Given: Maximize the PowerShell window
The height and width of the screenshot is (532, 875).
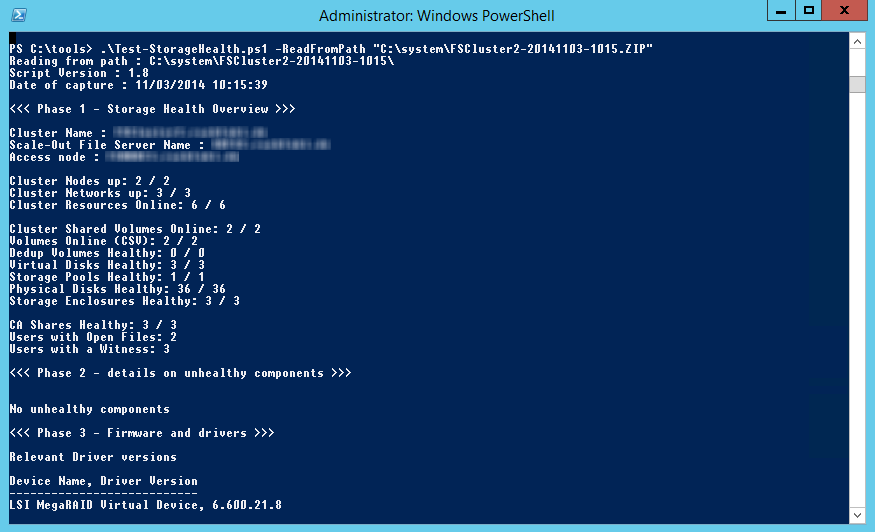Looking at the screenshot, I should (809, 11).
